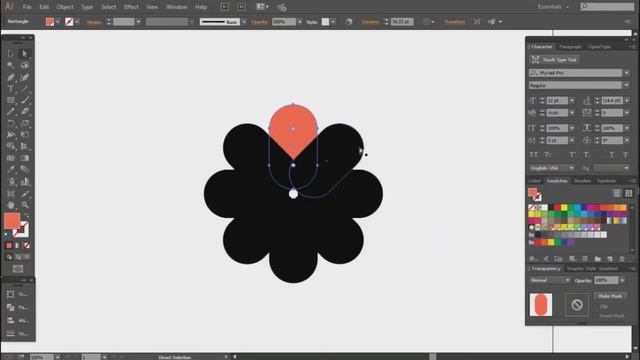This screenshot has width=640, height=360.
Task: Toggle Subscript text style
Action: point(587,155)
